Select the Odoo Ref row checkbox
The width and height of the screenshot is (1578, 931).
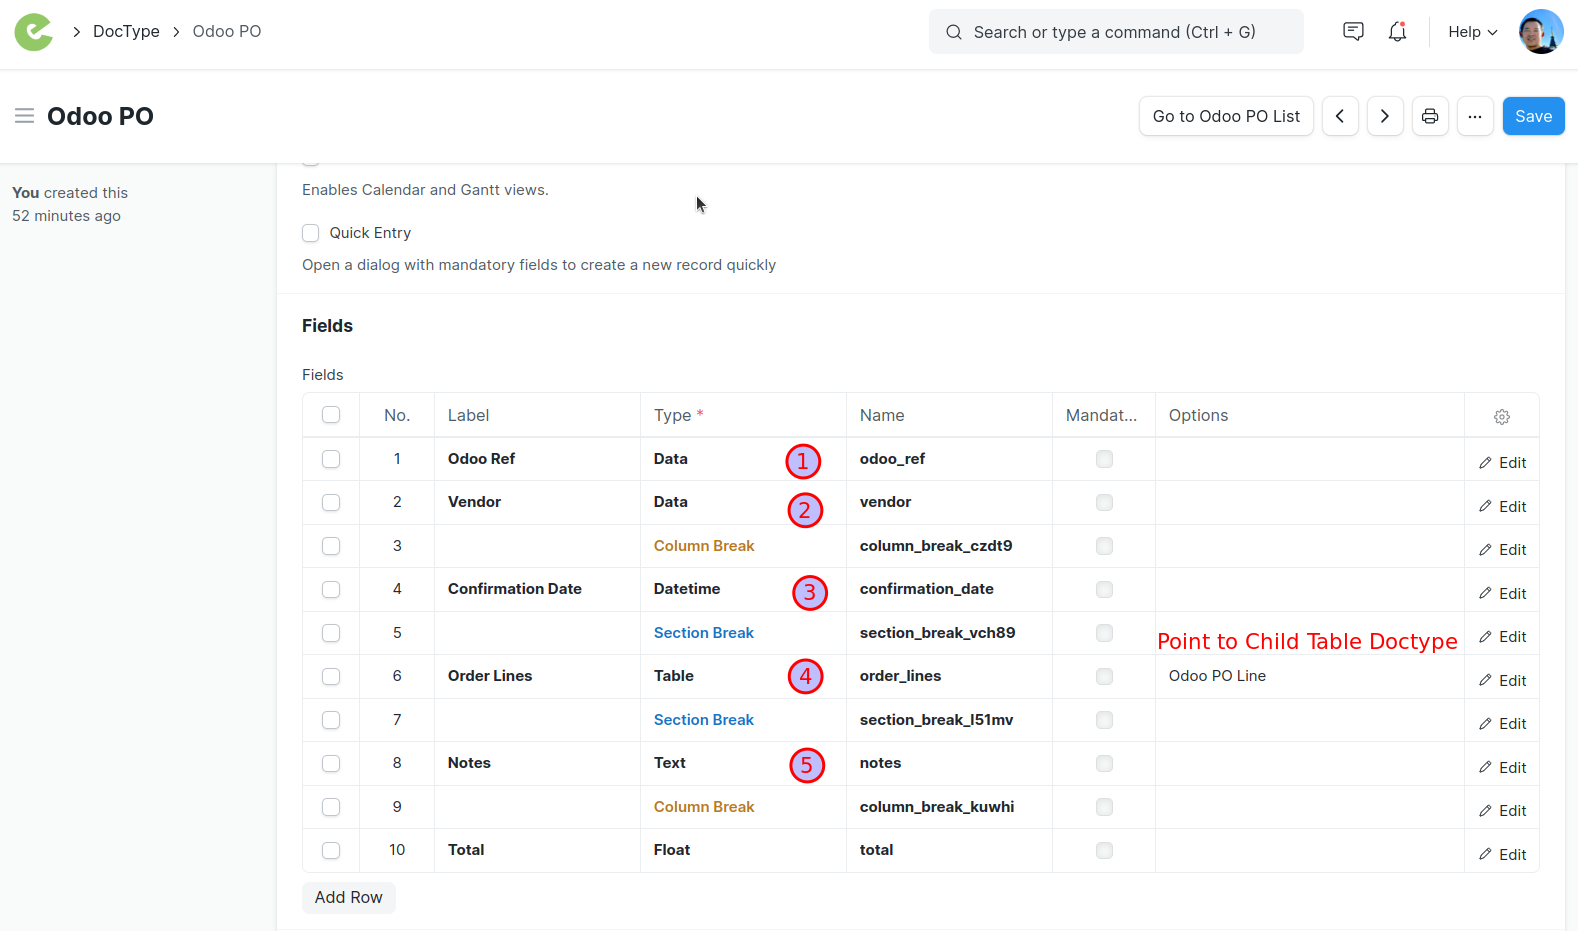click(x=331, y=459)
